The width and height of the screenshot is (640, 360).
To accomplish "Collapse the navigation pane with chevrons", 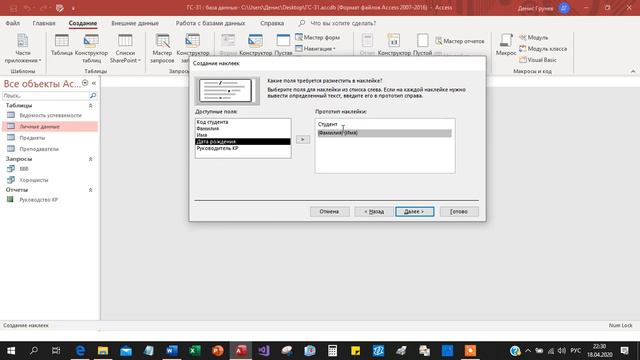I will point(94,83).
